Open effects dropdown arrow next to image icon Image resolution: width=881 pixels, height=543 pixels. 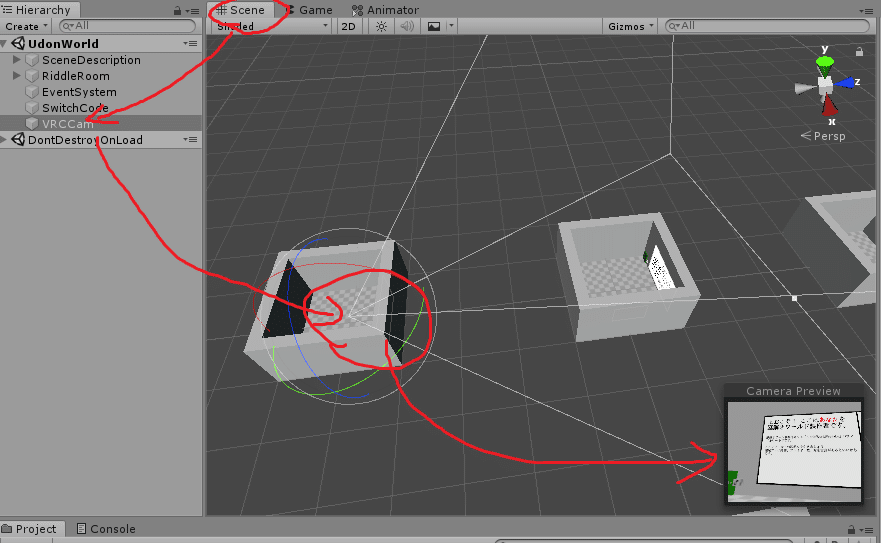click(x=451, y=26)
